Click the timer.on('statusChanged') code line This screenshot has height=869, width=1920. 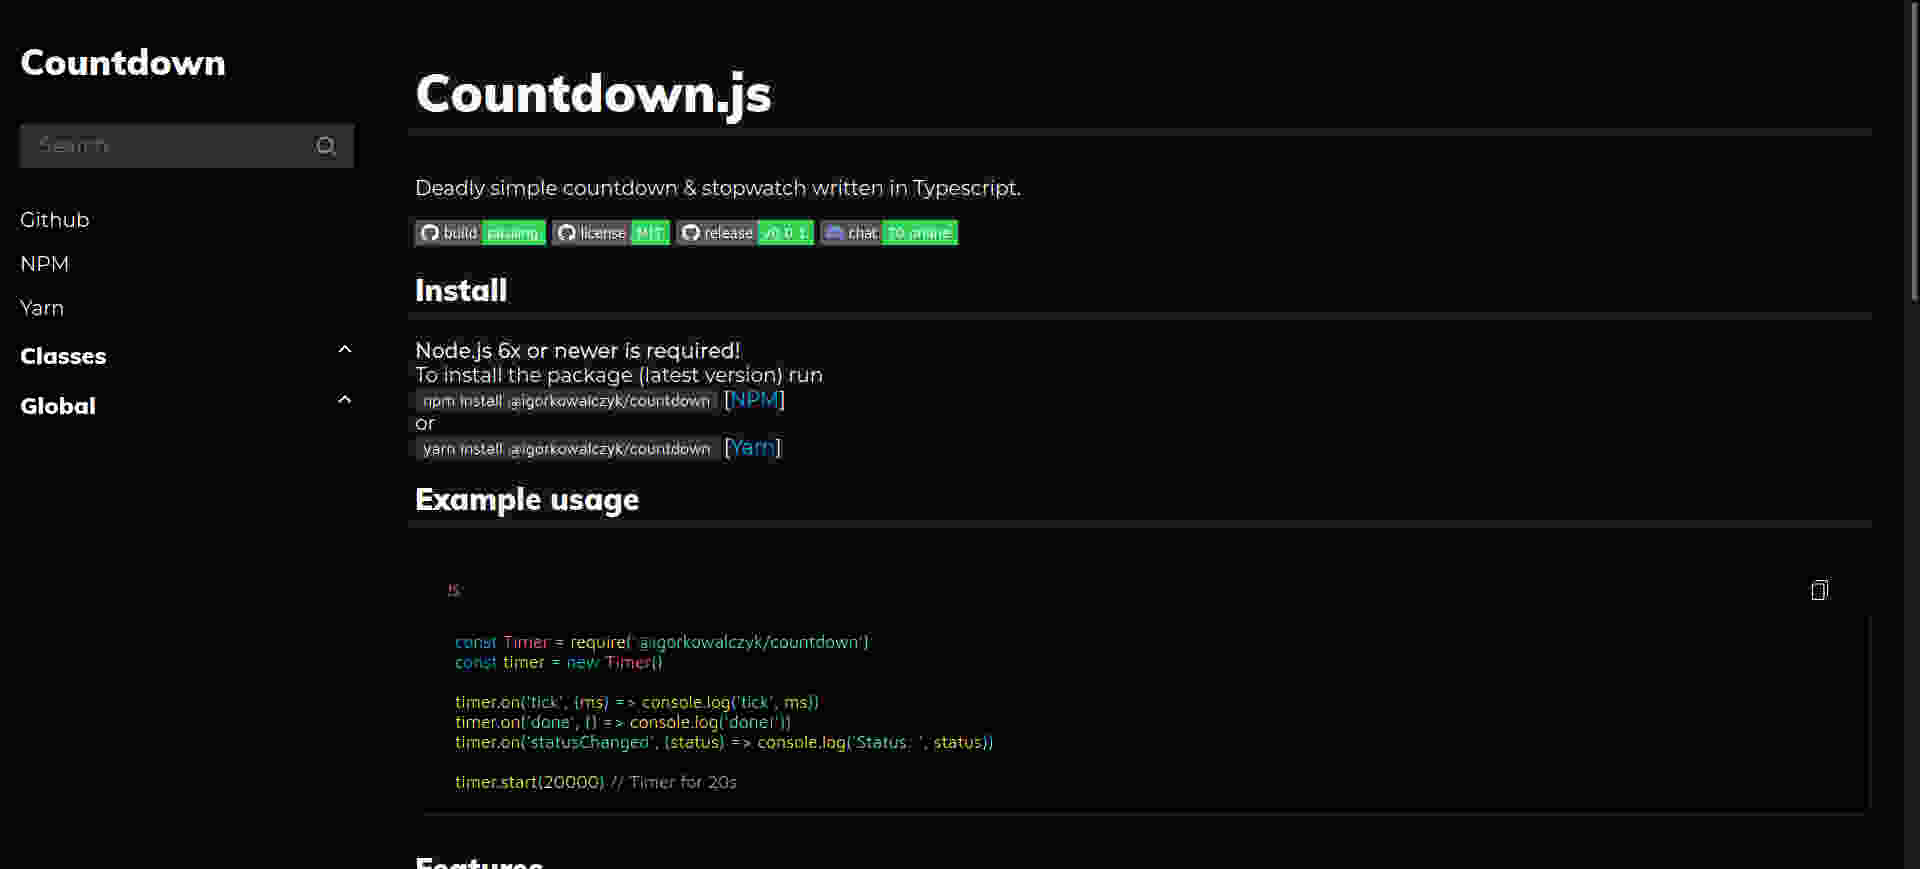point(724,742)
